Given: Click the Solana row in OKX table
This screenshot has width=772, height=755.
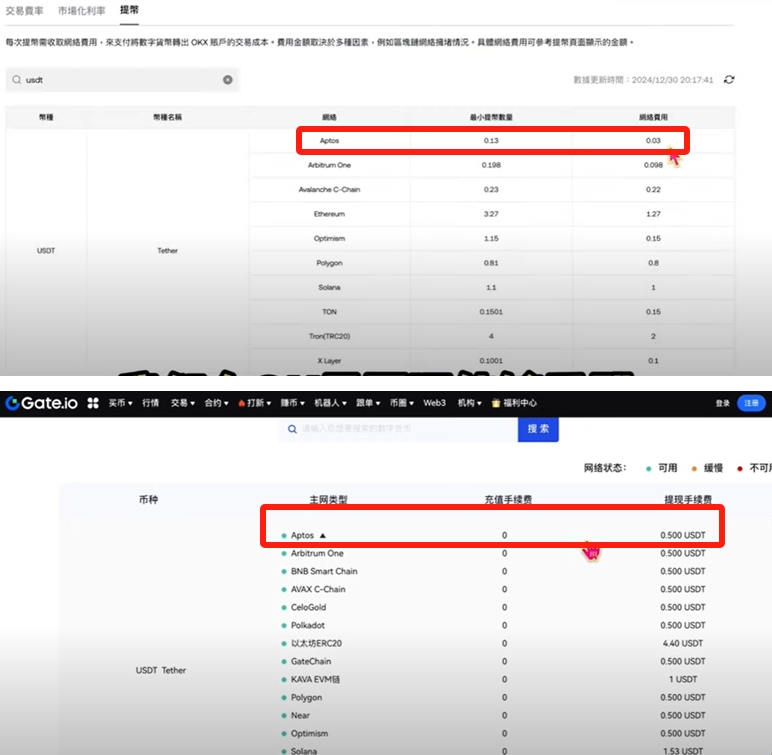Looking at the screenshot, I should point(491,287).
